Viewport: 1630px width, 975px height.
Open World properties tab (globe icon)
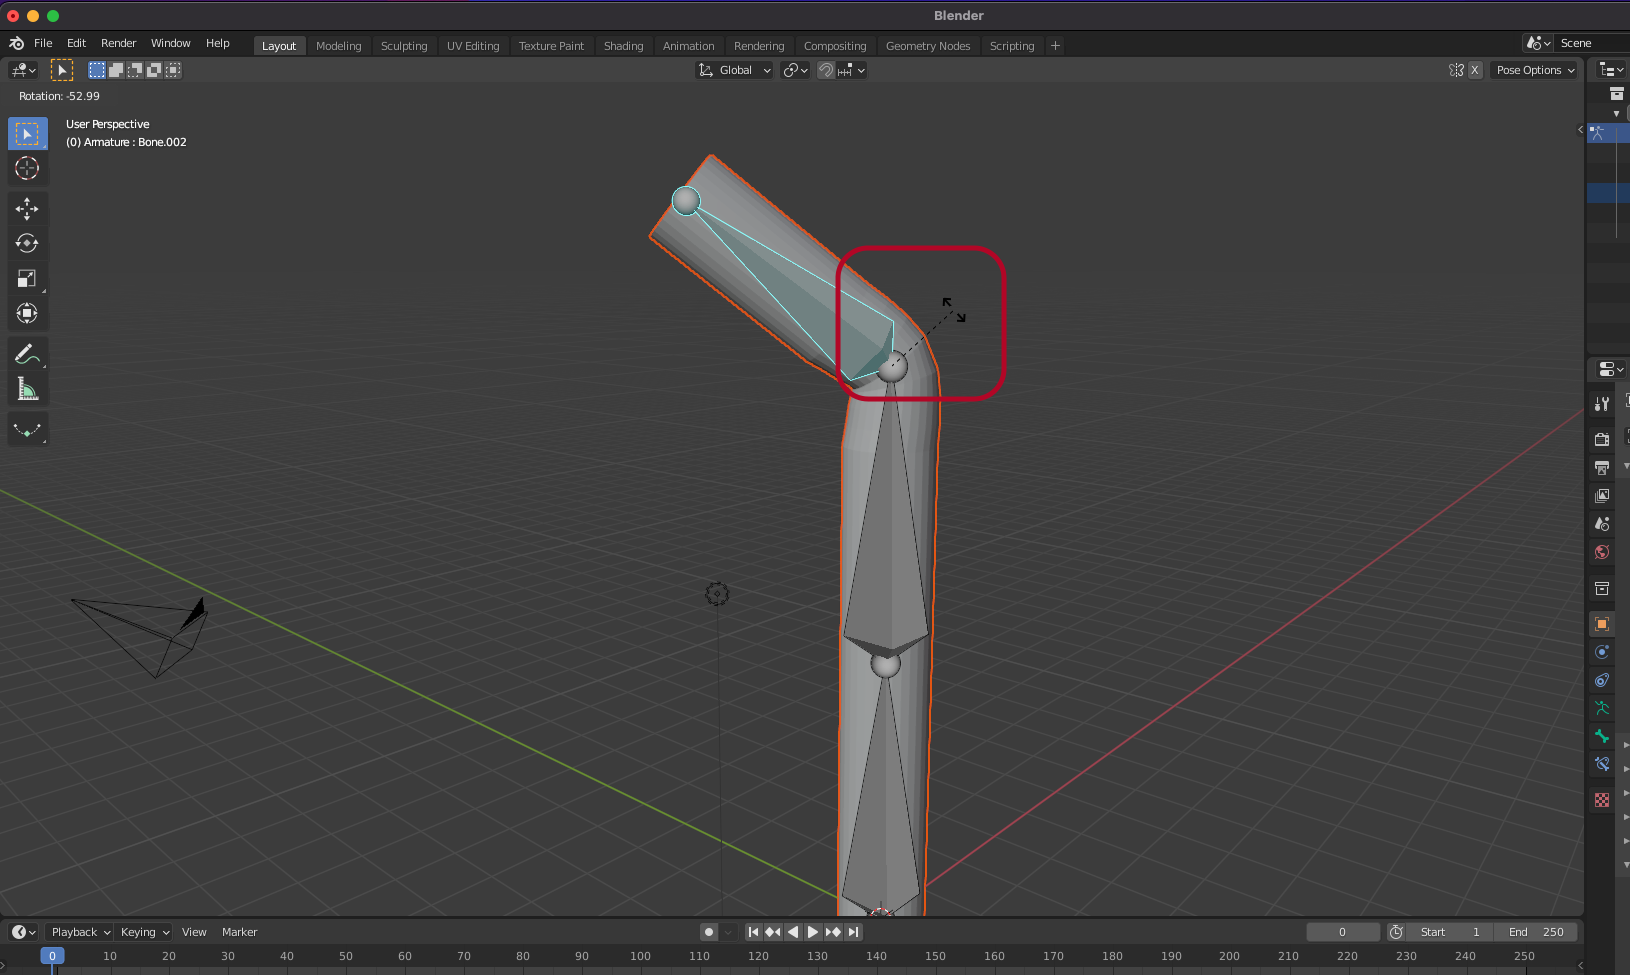(1602, 551)
